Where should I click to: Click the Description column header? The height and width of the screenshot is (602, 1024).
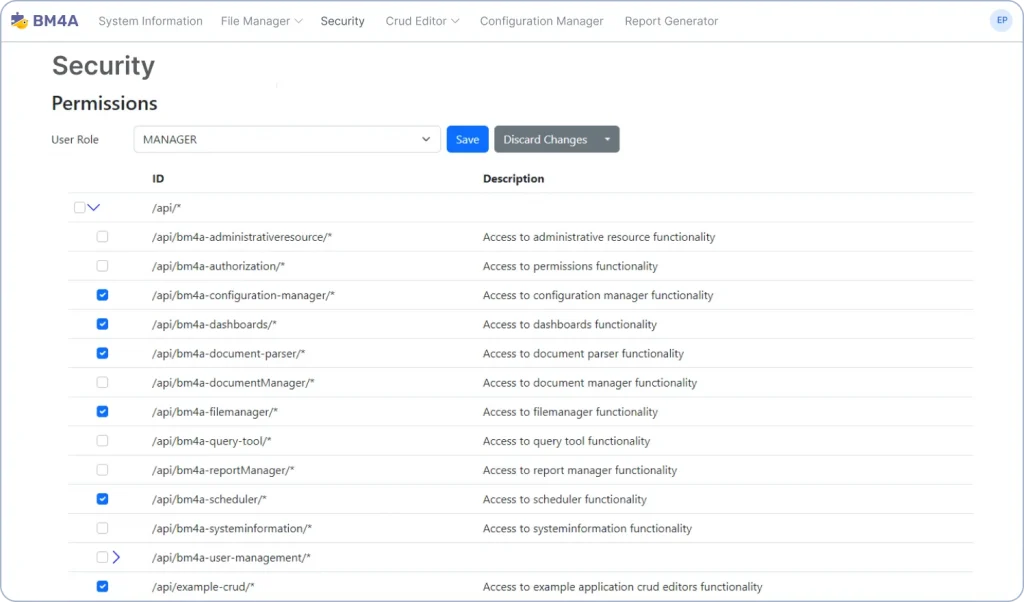pos(513,178)
